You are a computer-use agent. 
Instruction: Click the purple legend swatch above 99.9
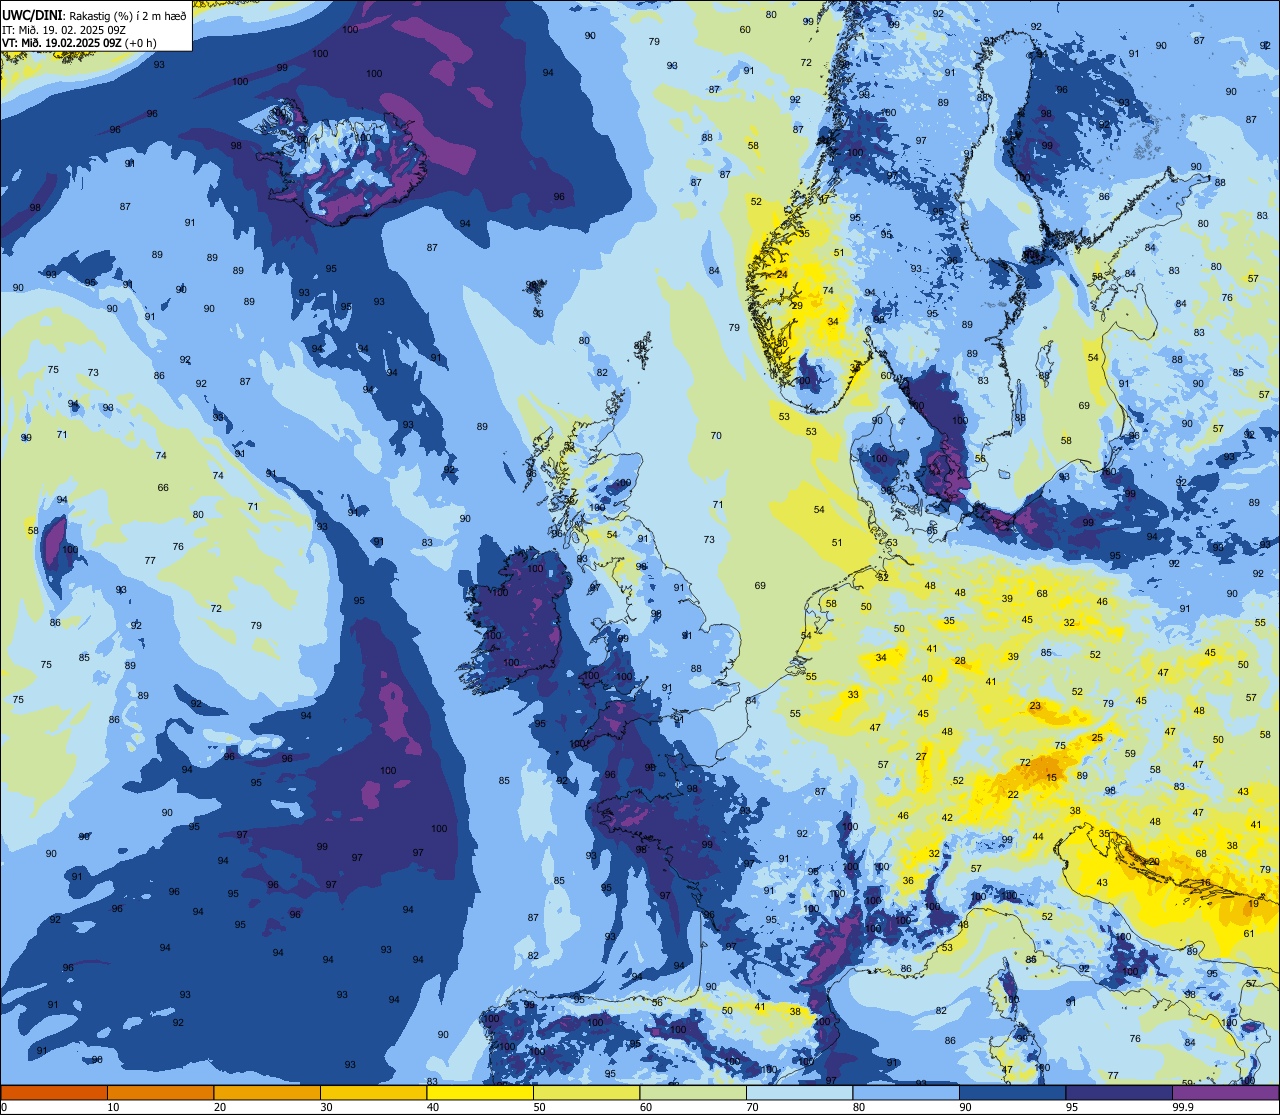[x=1226, y=1092]
